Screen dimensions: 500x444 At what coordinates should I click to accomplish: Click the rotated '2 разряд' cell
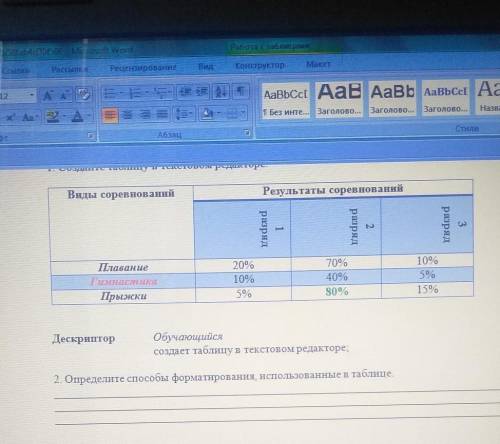point(336,227)
